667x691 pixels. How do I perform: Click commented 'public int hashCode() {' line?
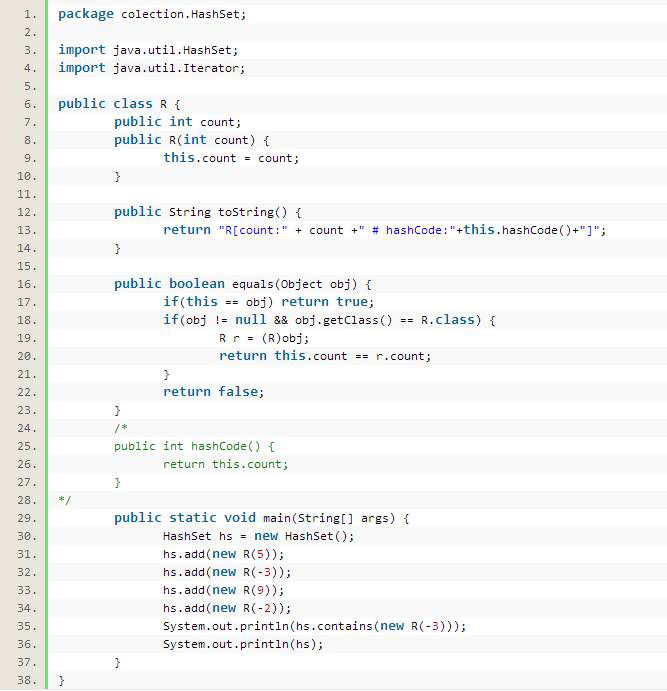tap(194, 446)
